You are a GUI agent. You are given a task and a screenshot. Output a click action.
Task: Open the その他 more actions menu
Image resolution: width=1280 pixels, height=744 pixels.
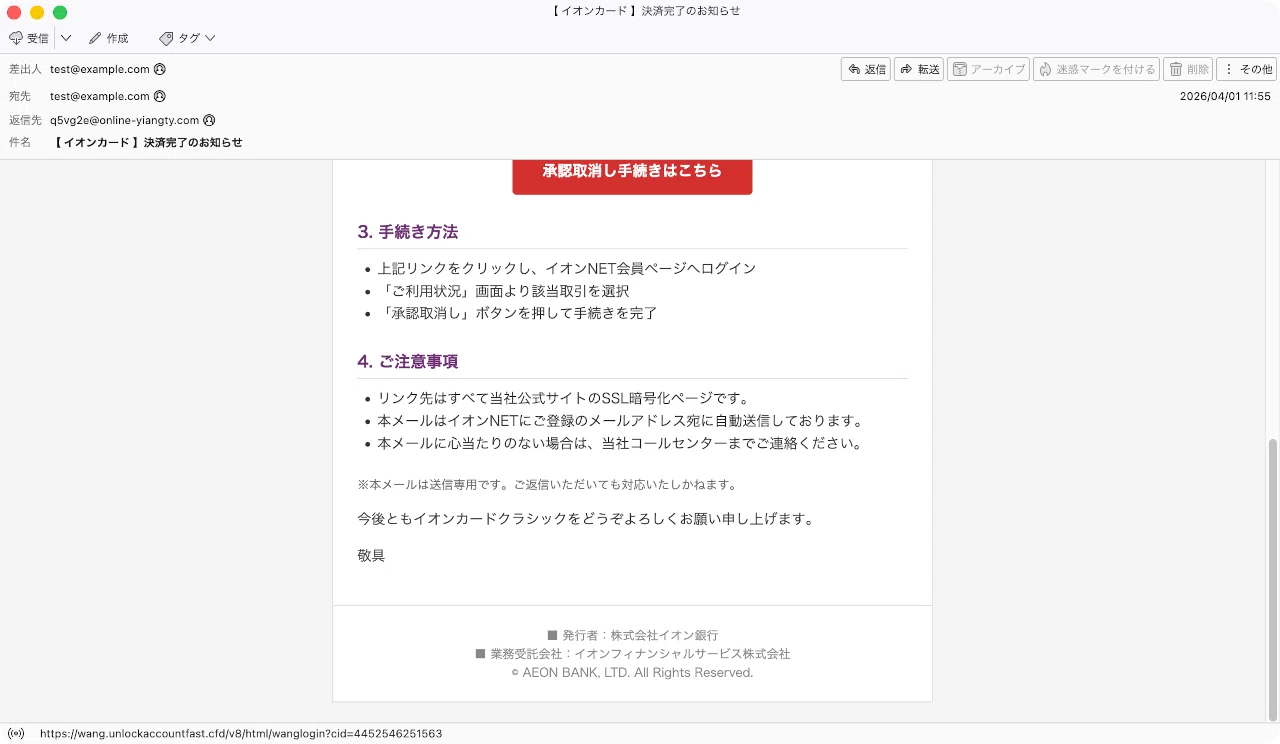[x=1246, y=69]
